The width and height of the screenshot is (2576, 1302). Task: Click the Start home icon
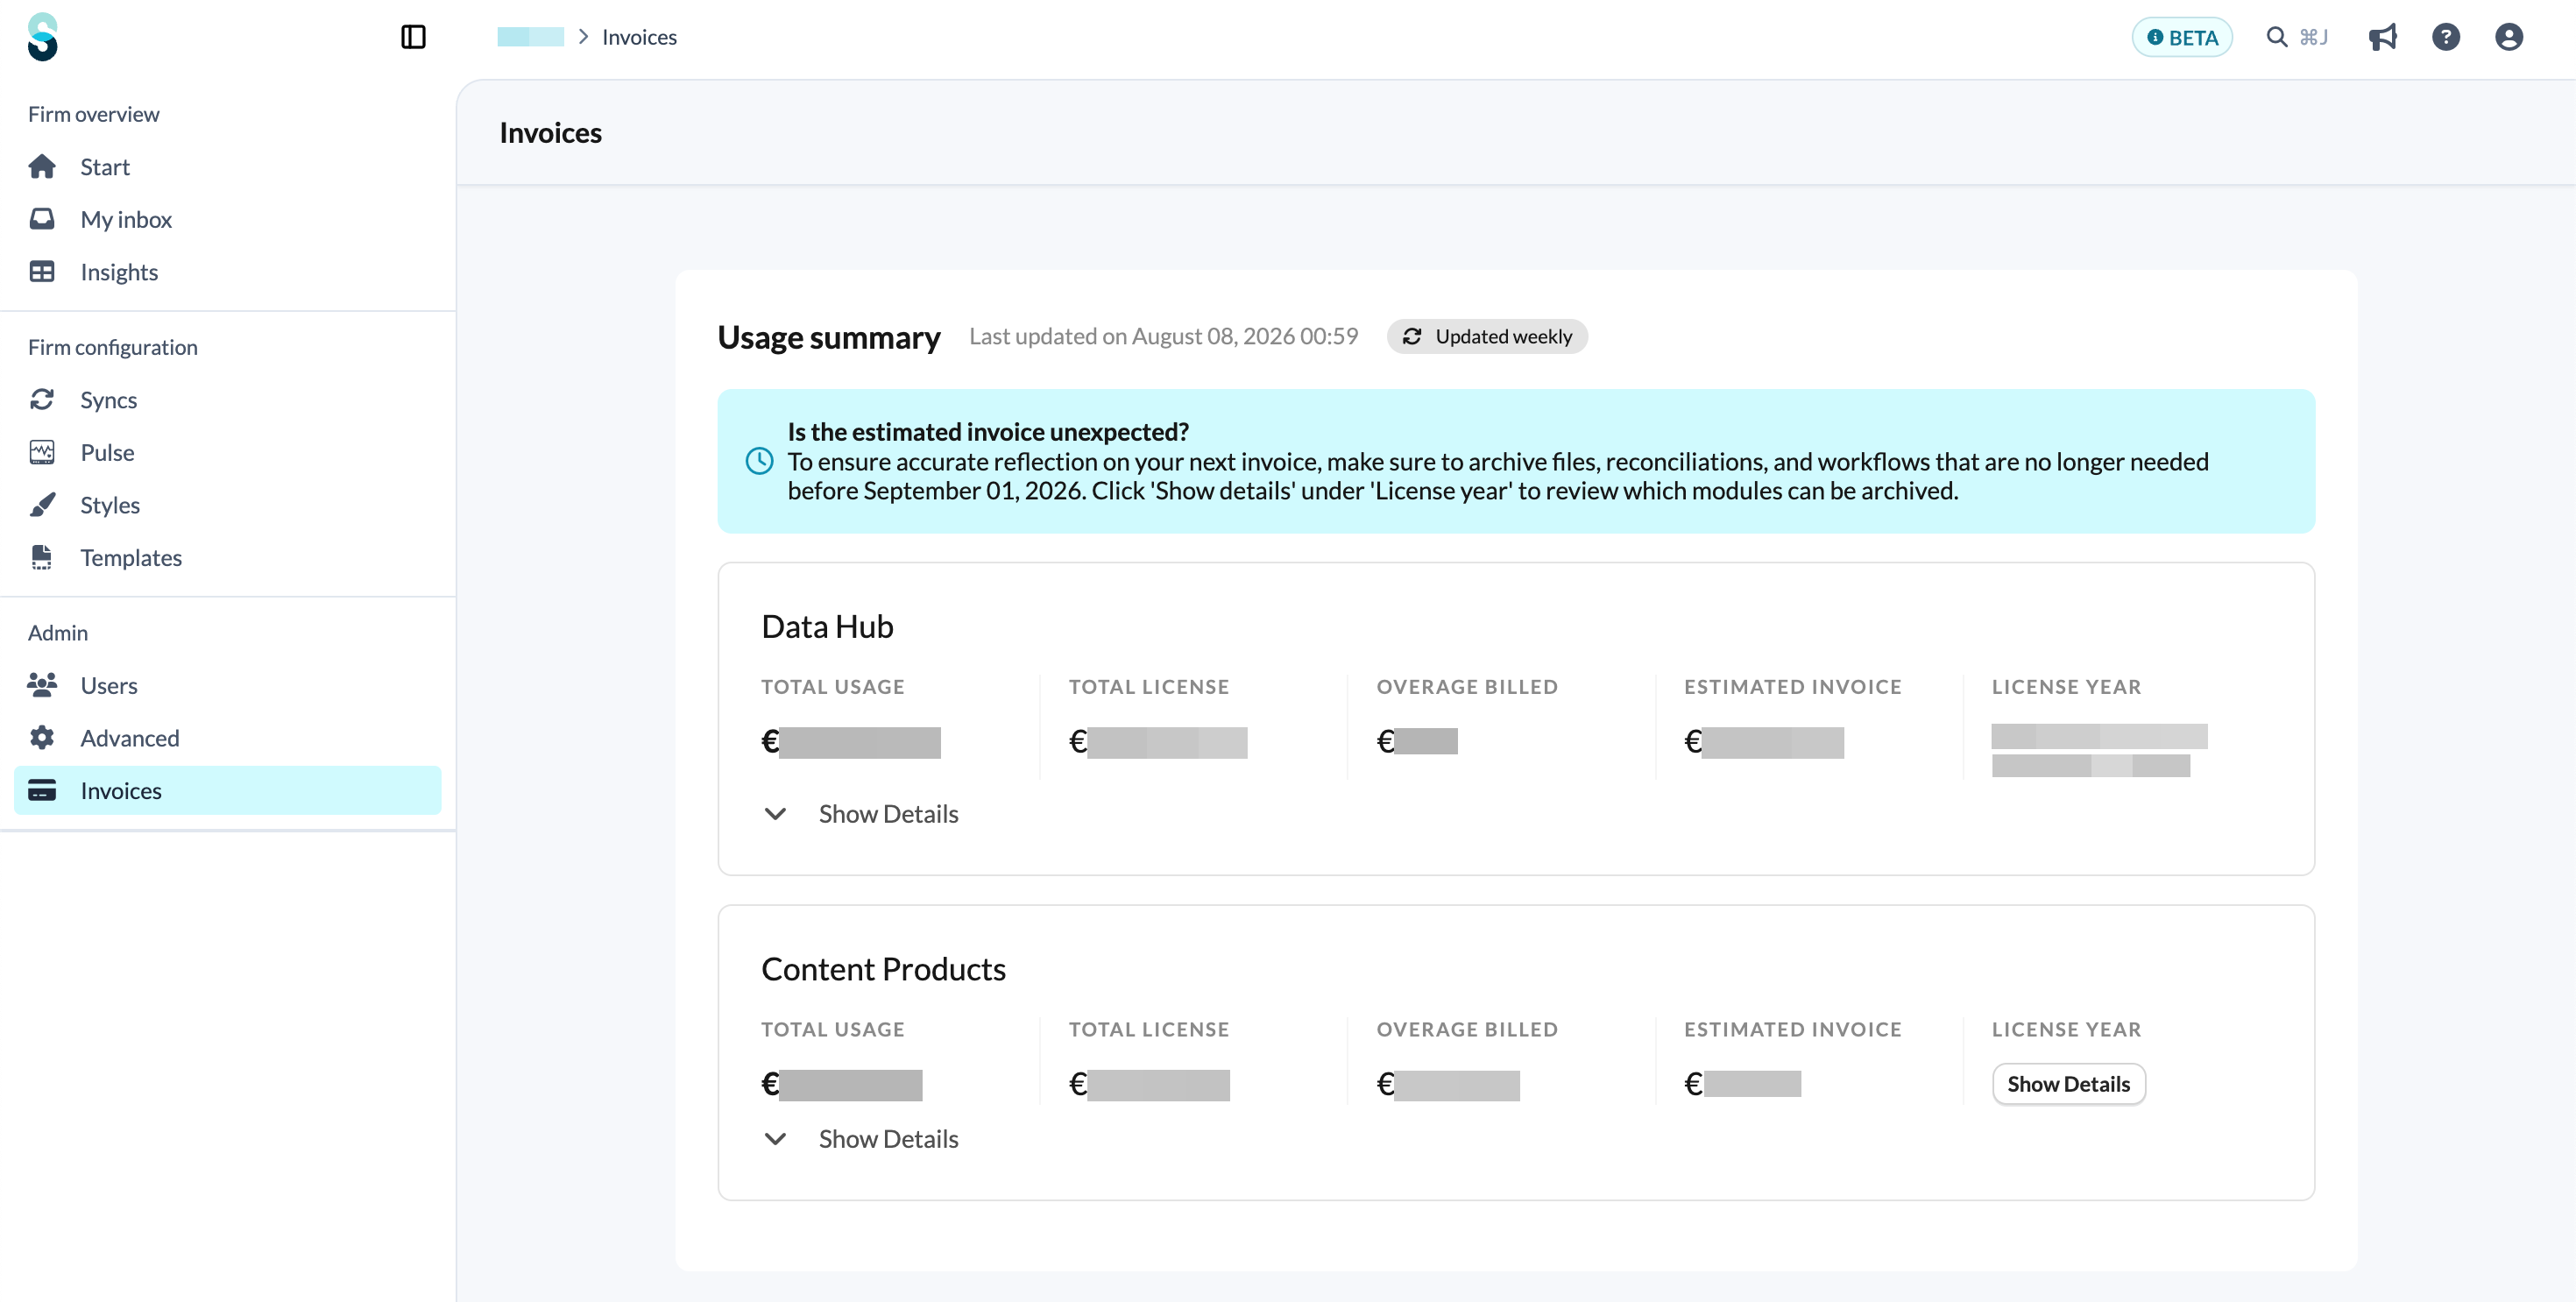[42, 166]
